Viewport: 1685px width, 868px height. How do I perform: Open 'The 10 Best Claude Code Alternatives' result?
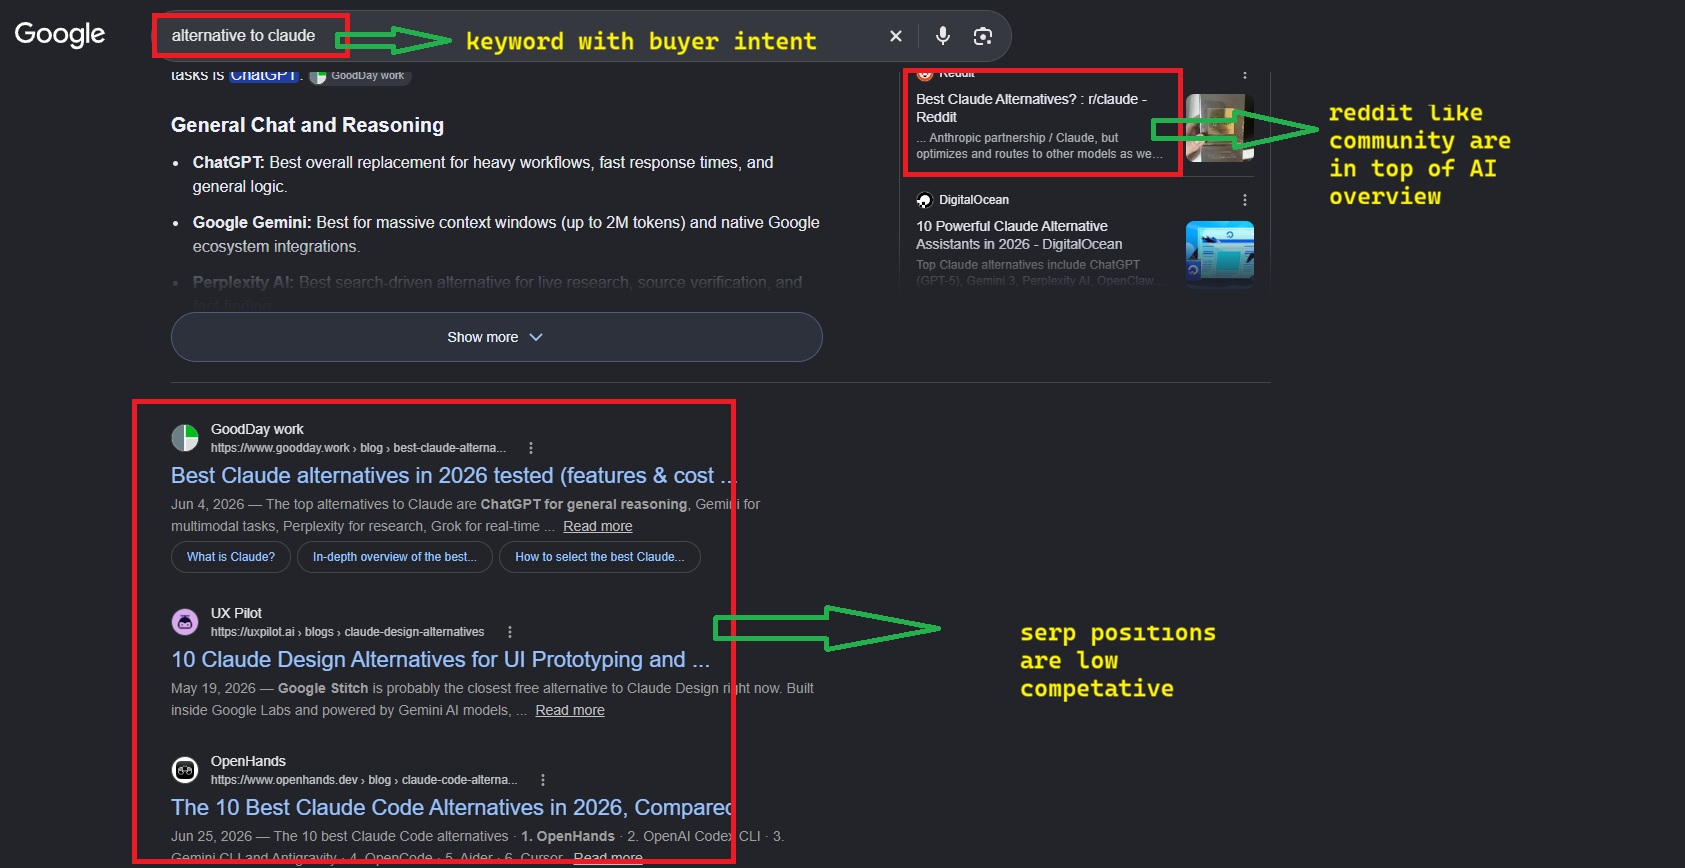pyautogui.click(x=452, y=807)
